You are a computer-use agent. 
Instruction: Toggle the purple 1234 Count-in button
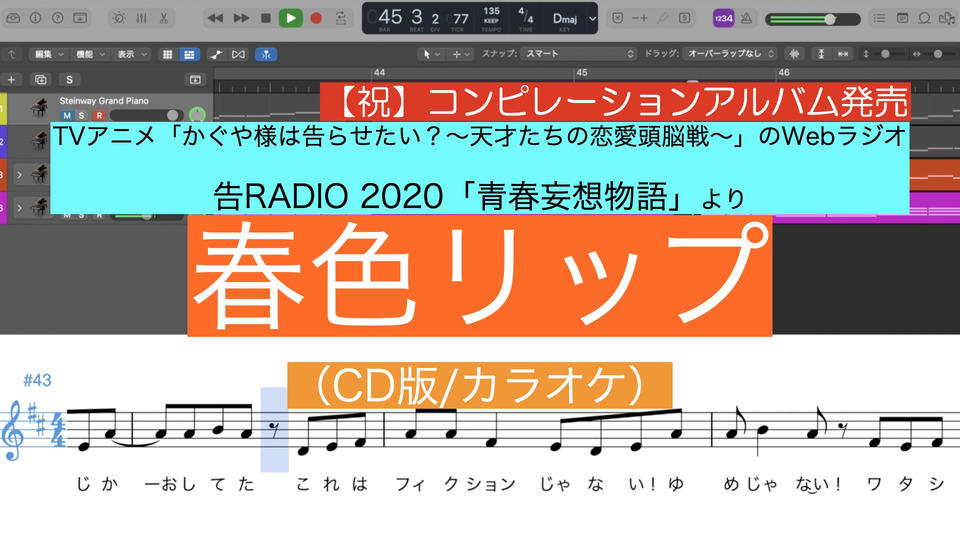click(723, 18)
